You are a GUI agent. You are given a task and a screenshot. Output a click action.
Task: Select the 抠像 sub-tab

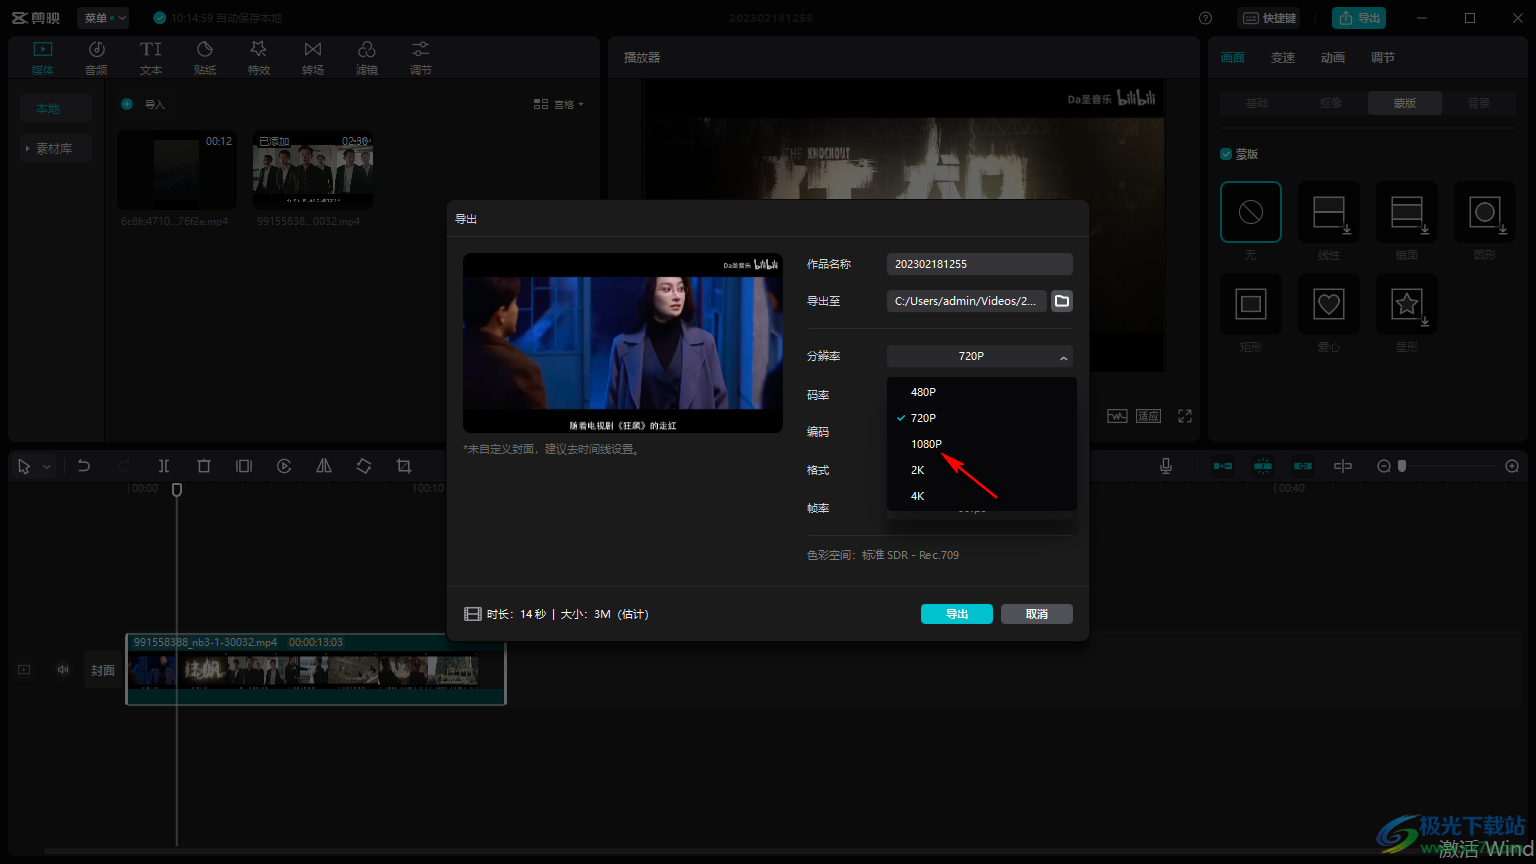point(1331,103)
